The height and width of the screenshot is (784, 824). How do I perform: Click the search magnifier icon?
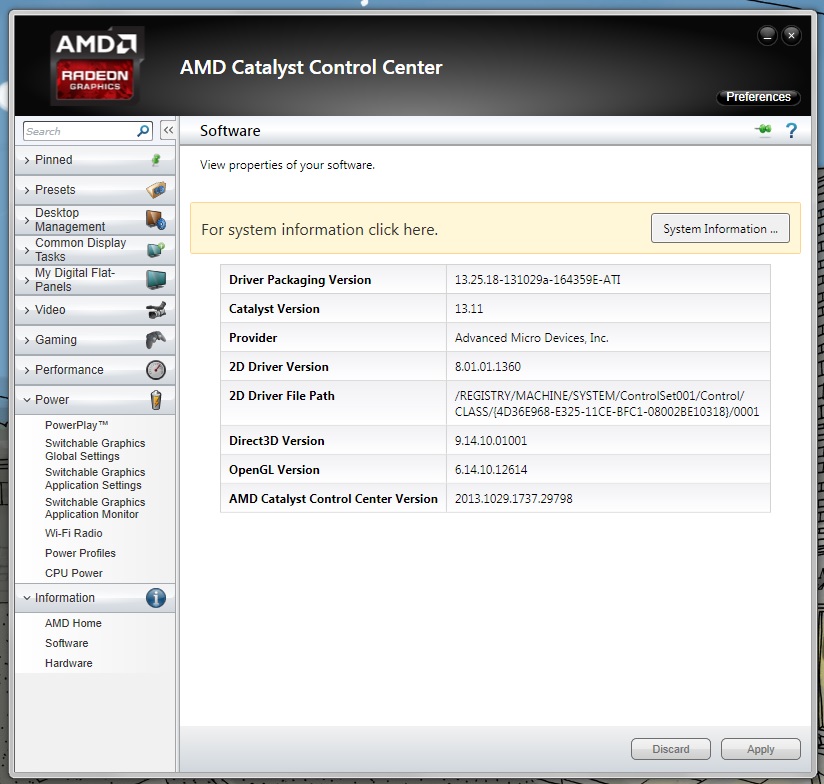click(x=143, y=131)
